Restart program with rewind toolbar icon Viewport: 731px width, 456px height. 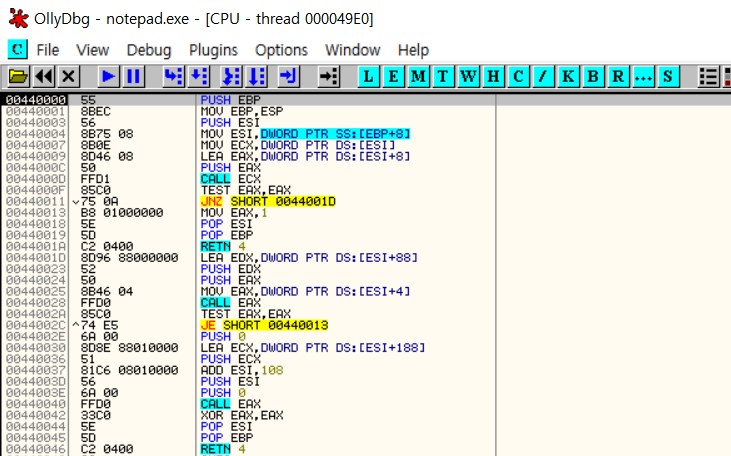(44, 76)
